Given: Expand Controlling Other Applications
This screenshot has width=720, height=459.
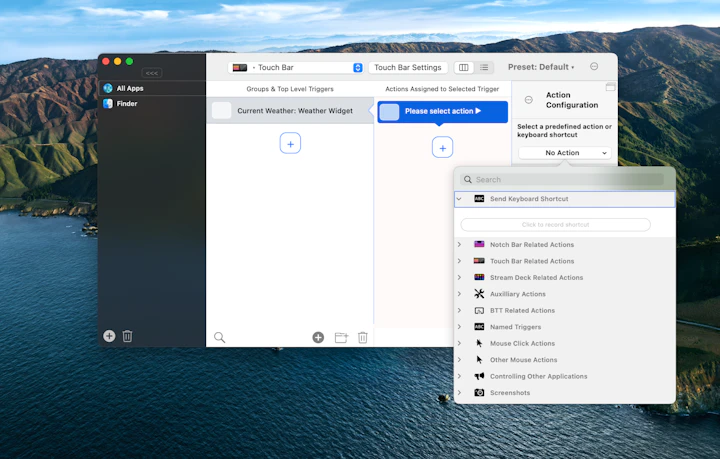Looking at the screenshot, I should pos(459,376).
